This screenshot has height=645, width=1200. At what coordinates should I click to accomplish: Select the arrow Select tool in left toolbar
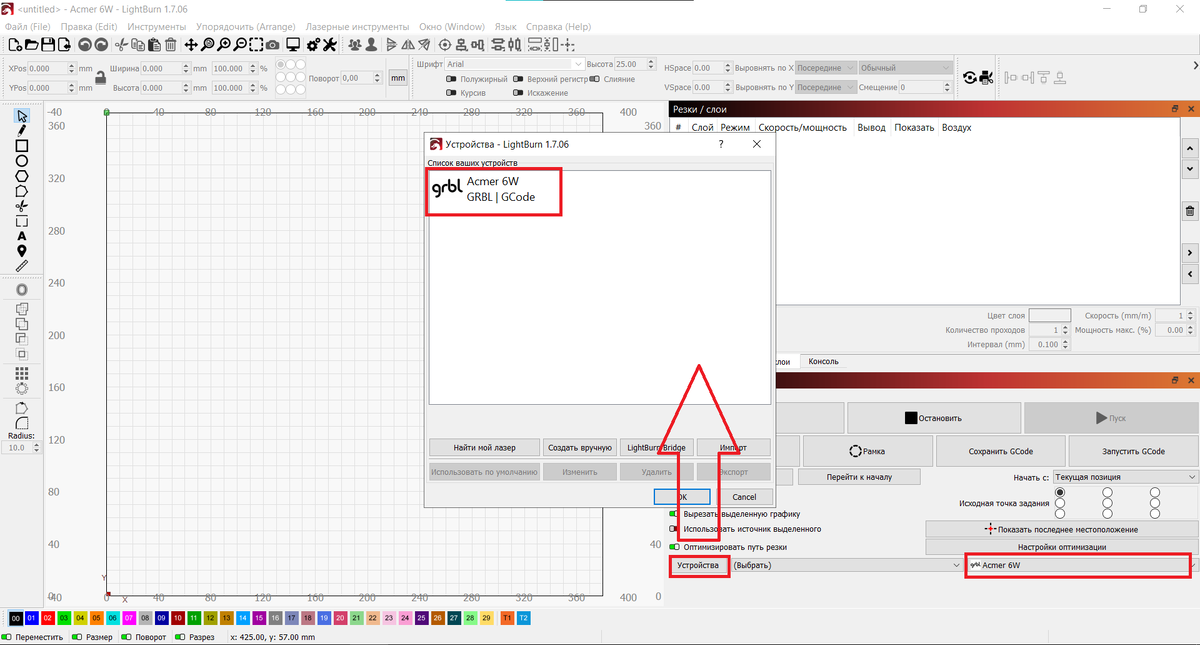(x=22, y=117)
